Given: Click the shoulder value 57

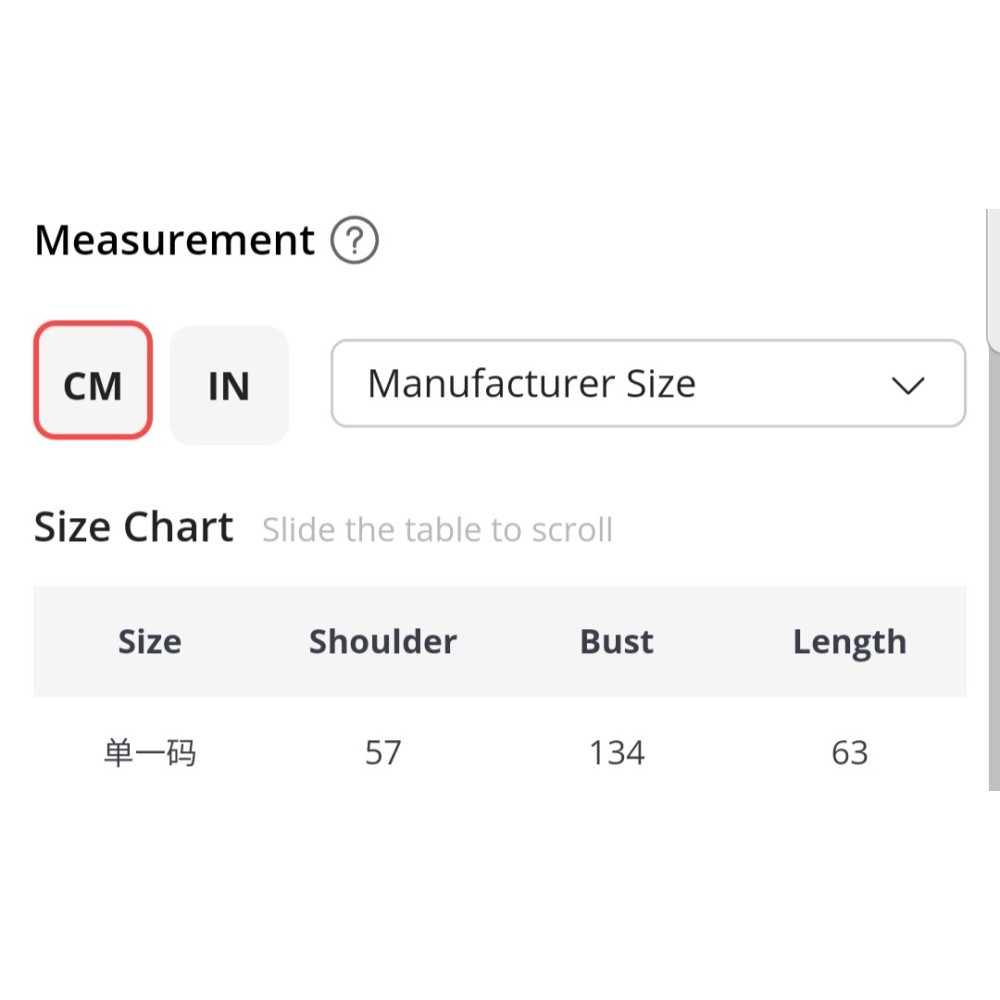Looking at the screenshot, I should (x=383, y=752).
